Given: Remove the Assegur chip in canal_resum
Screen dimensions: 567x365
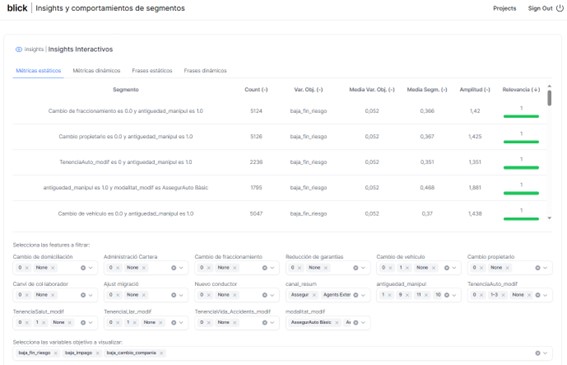Looking at the screenshot, I should click(314, 295).
